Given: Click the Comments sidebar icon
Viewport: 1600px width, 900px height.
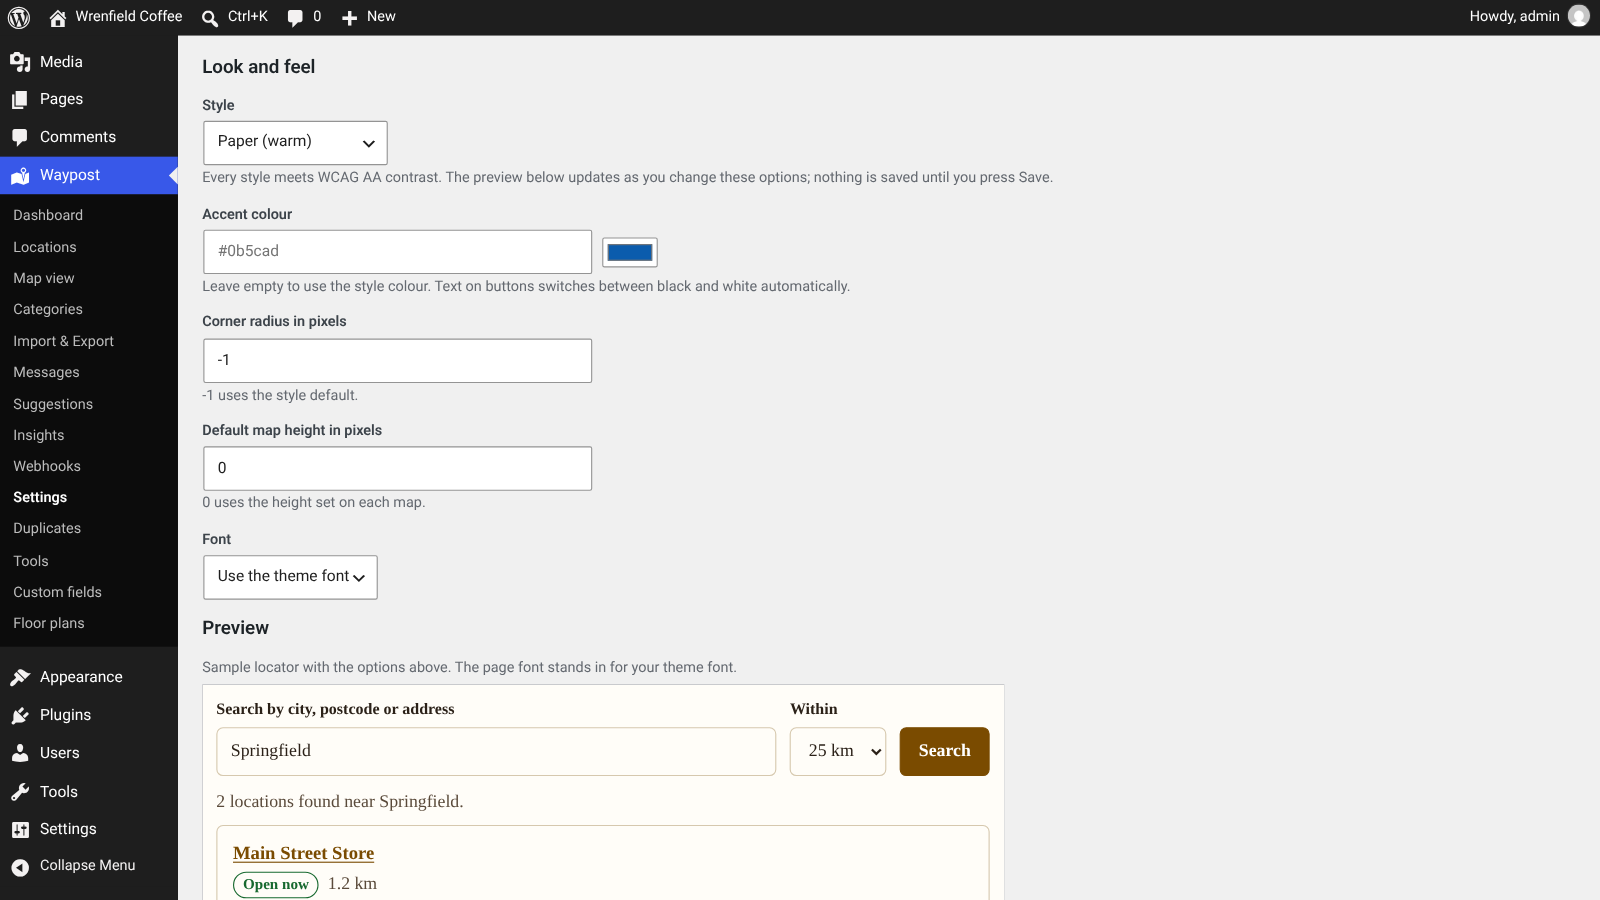Looking at the screenshot, I should tap(20, 137).
